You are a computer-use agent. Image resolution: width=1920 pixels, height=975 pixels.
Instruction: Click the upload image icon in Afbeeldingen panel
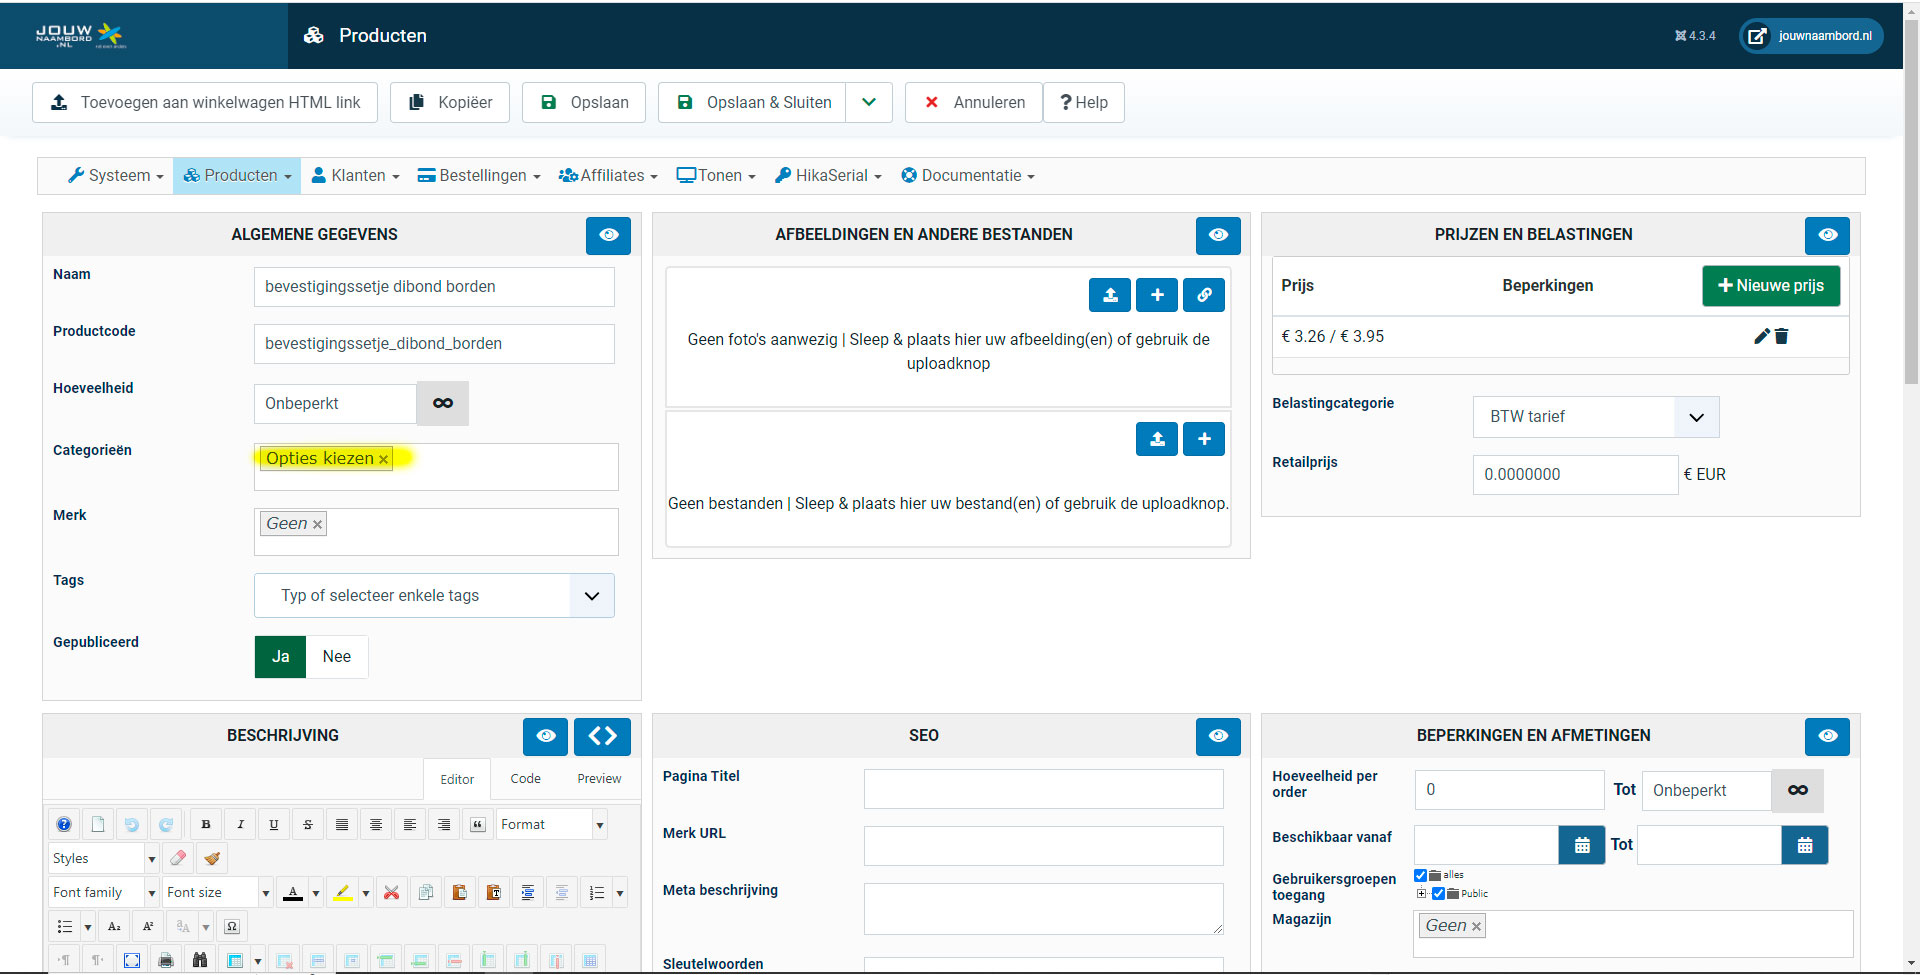[1110, 295]
